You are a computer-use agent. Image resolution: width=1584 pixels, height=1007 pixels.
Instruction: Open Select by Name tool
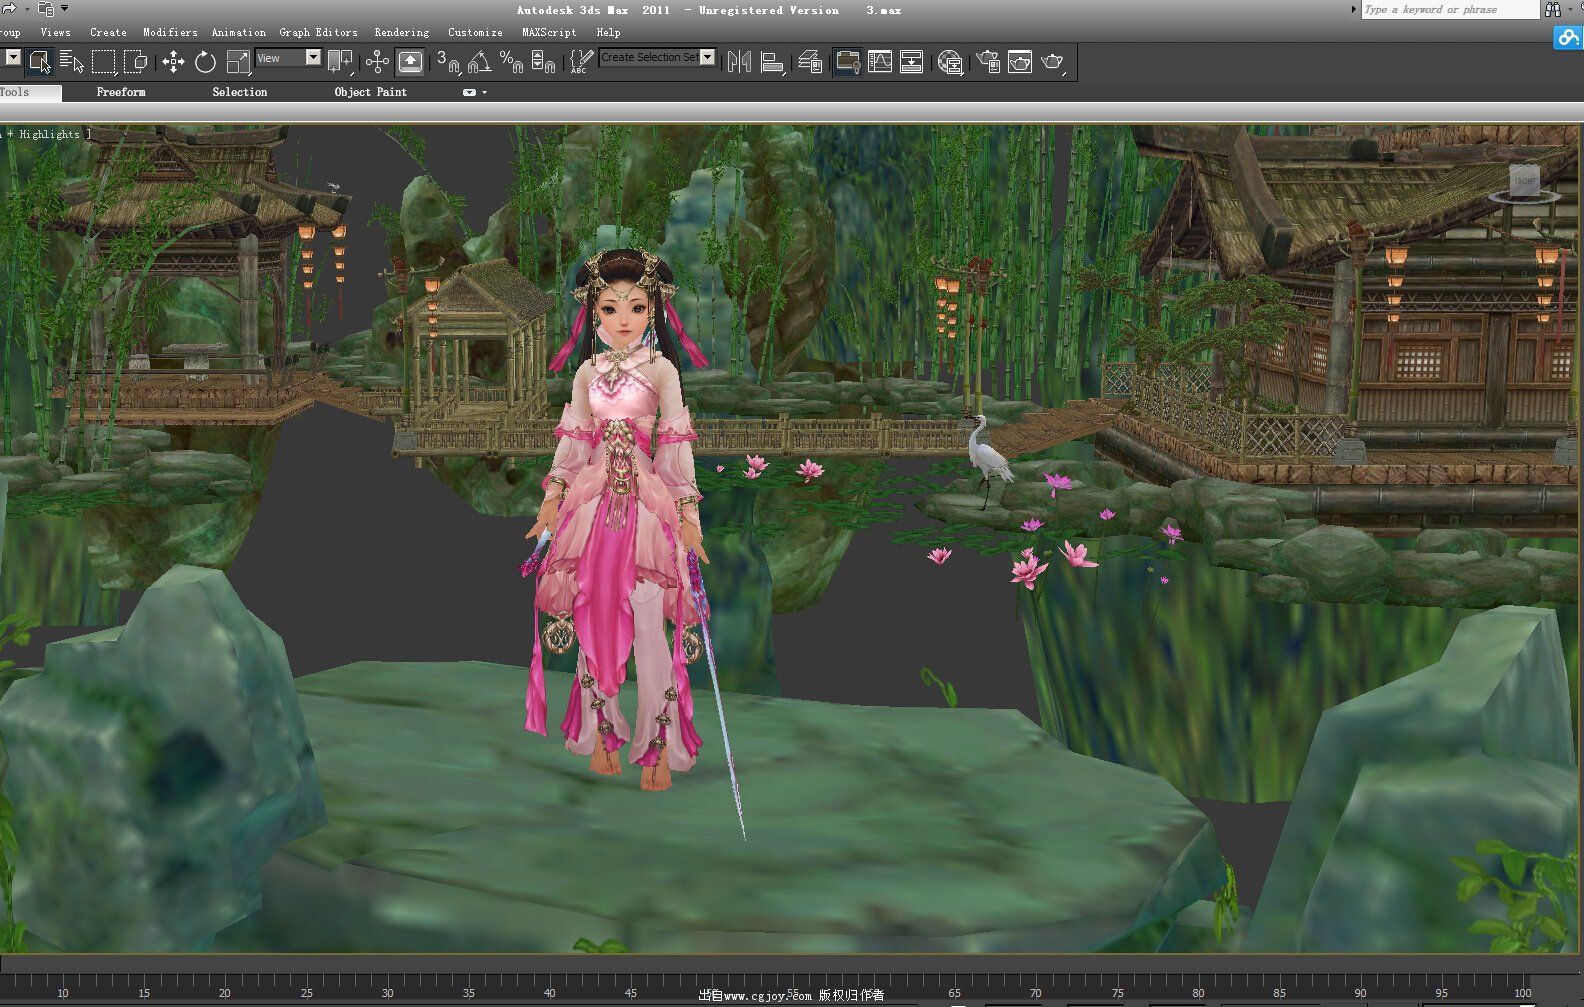(x=71, y=62)
